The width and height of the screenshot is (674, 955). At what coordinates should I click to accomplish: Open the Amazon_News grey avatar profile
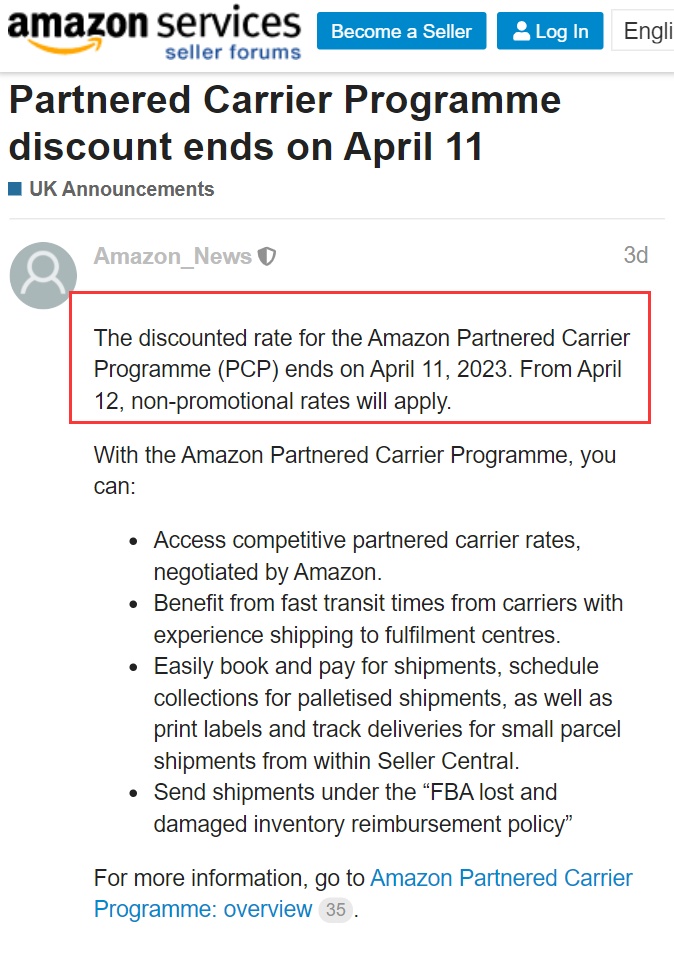coord(43,275)
